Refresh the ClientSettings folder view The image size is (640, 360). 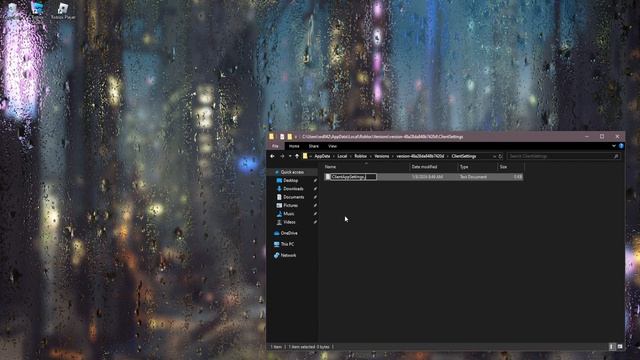500,156
